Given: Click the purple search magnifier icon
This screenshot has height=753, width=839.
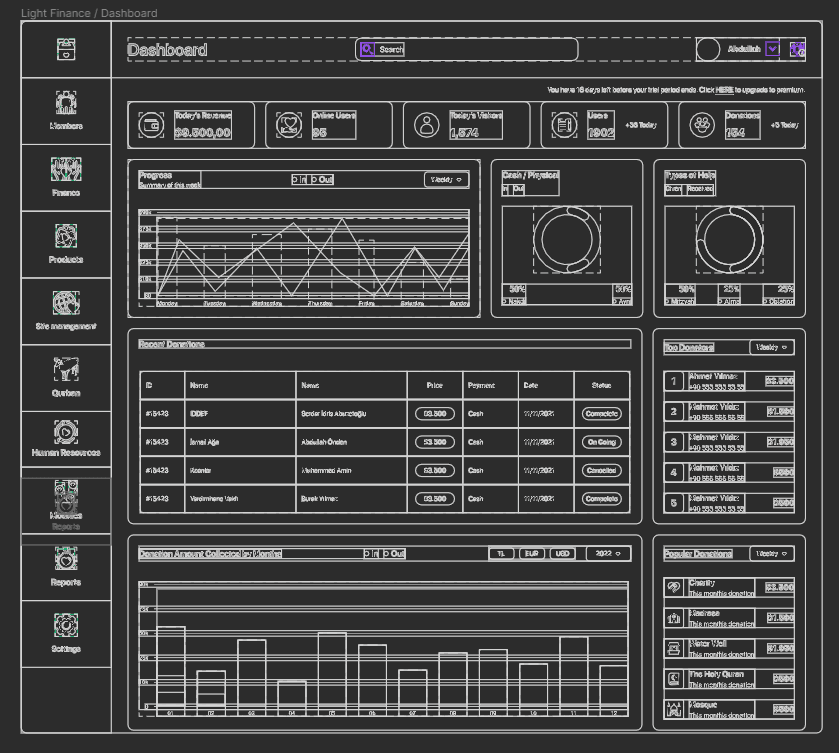Looking at the screenshot, I should click(367, 49).
